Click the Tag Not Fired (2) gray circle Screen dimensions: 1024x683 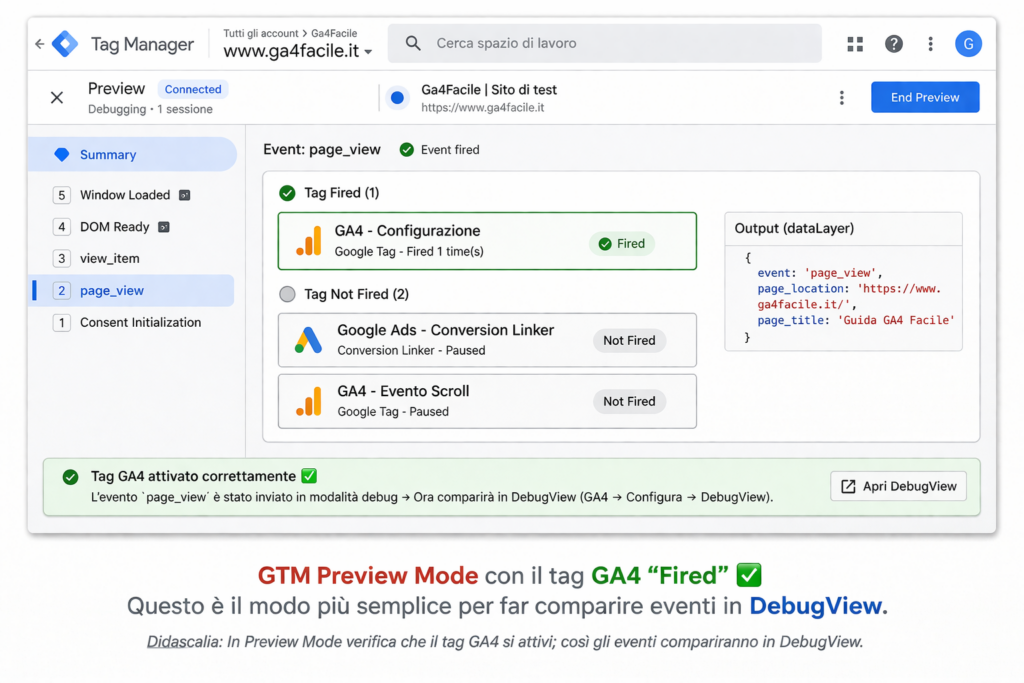pyautogui.click(x=287, y=294)
